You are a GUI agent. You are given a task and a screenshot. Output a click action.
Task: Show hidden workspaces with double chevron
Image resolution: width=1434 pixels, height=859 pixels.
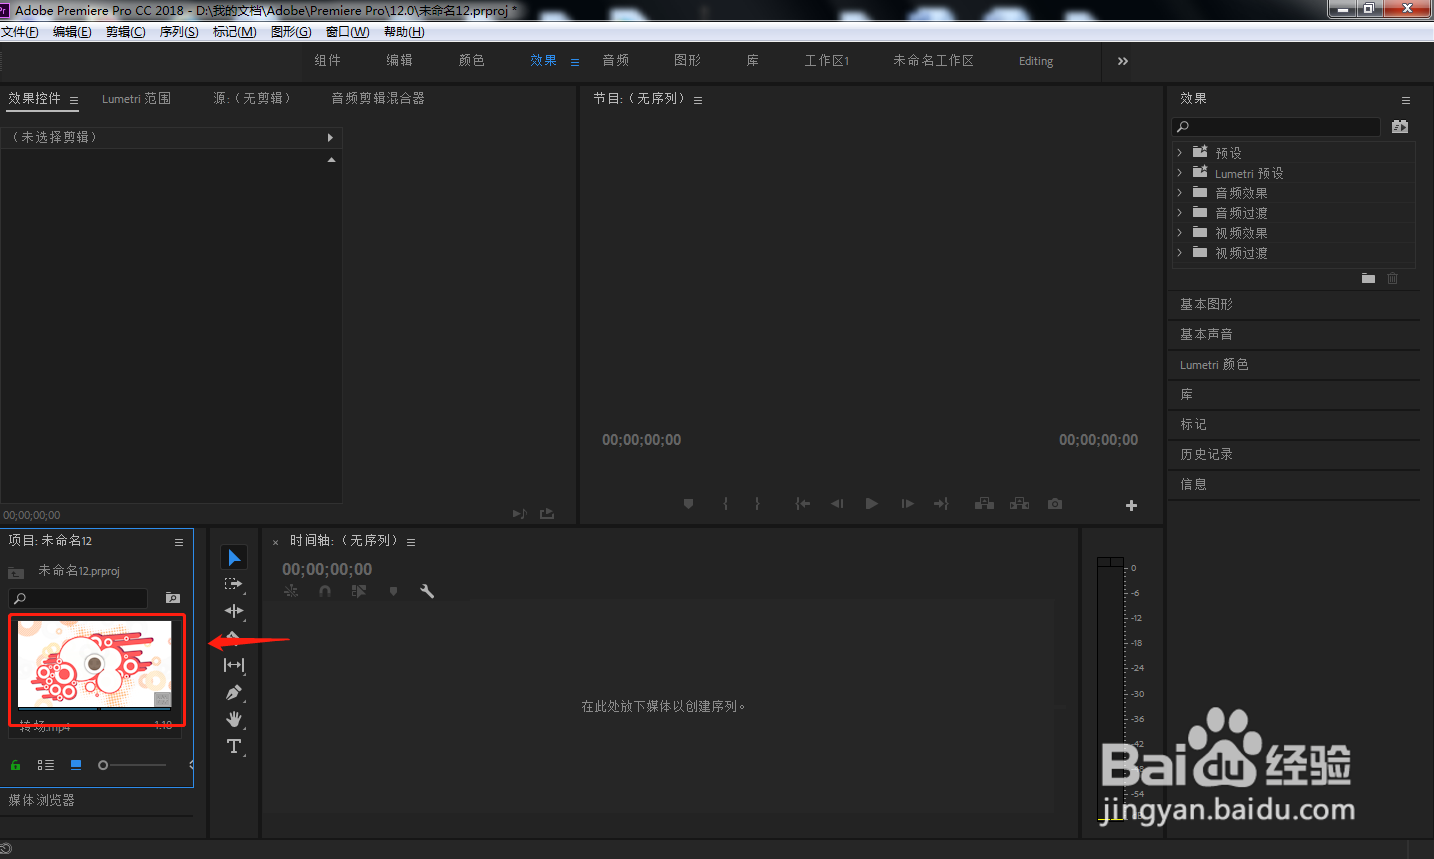pos(1123,61)
